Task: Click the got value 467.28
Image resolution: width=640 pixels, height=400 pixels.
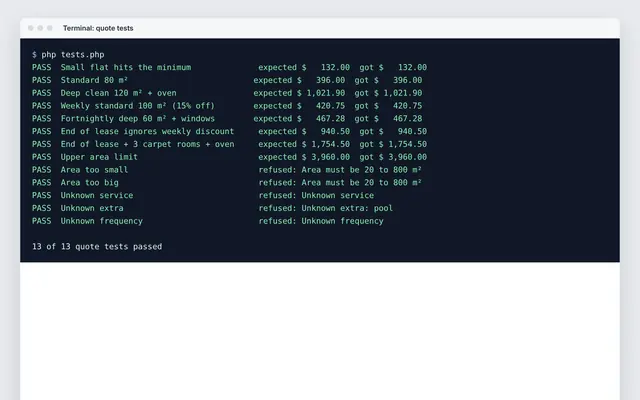Action: pyautogui.click(x=407, y=119)
